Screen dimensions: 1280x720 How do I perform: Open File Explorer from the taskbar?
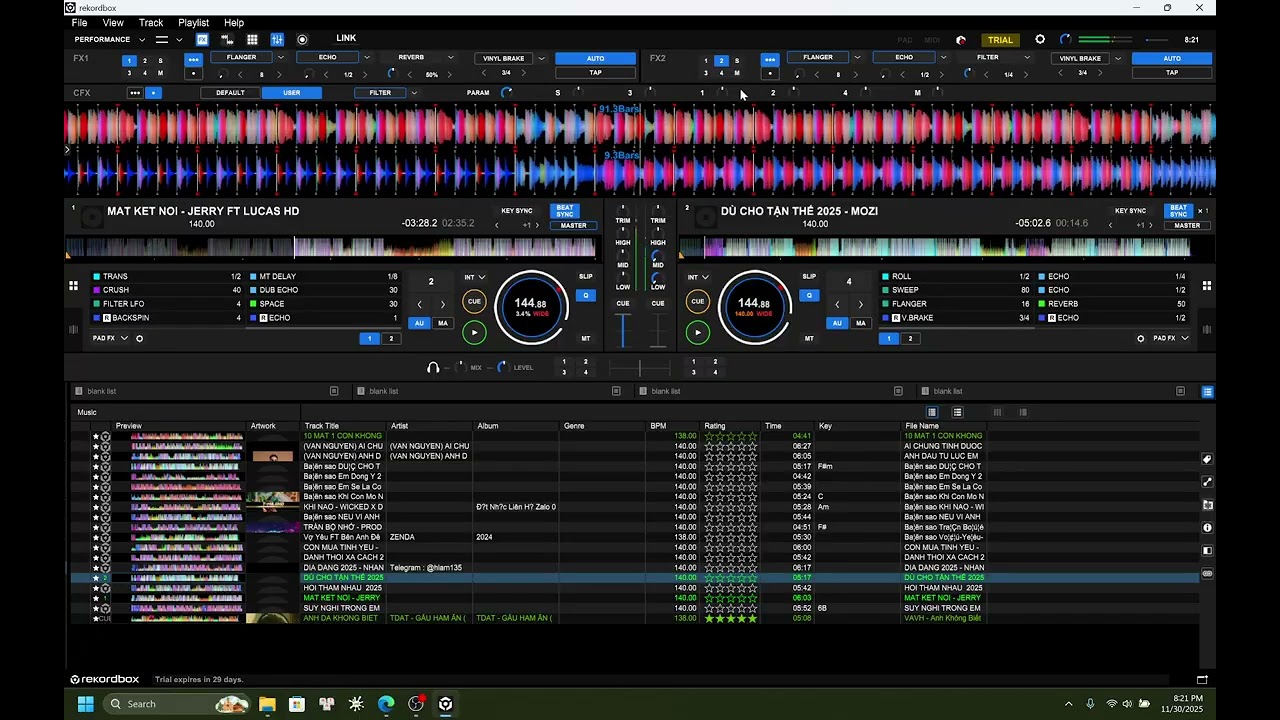[267, 704]
